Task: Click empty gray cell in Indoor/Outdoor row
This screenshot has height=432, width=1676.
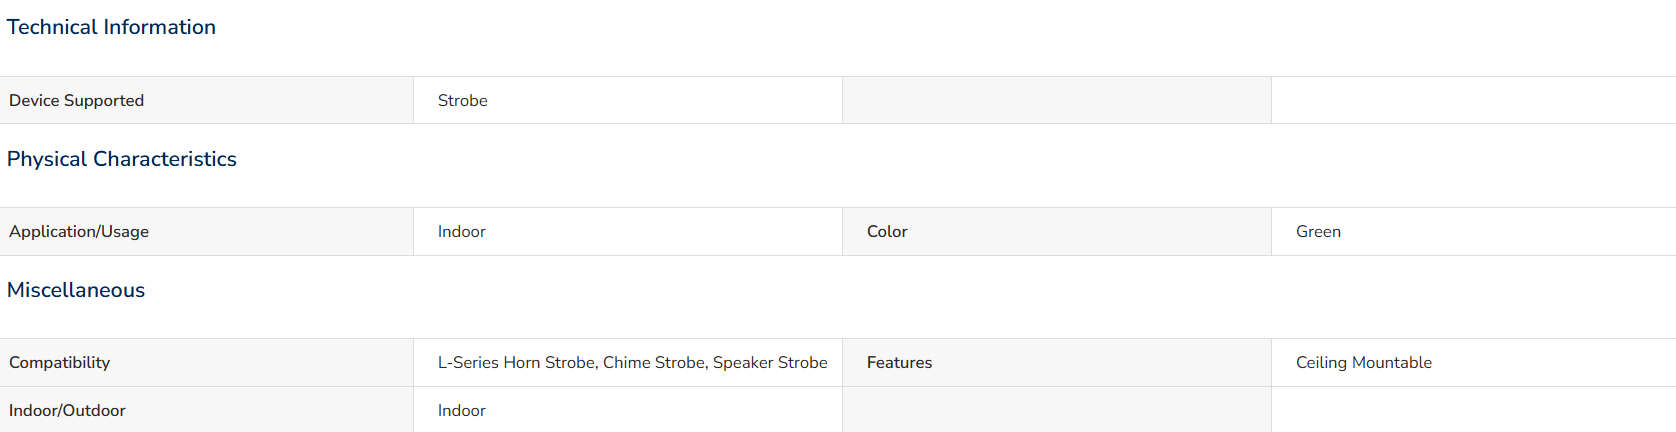Action: (1057, 410)
